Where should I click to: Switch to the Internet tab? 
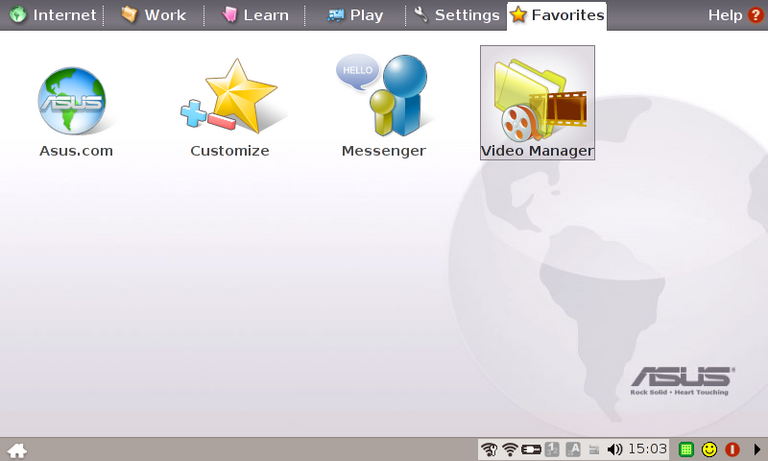(x=53, y=15)
